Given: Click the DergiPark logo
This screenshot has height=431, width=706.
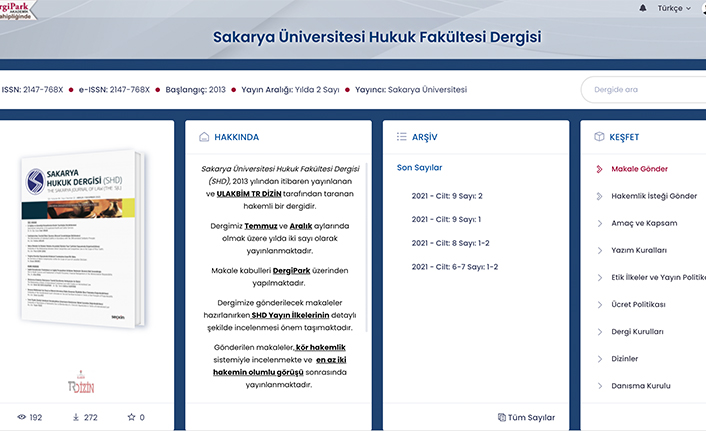Looking at the screenshot, I should click(x=17, y=10).
